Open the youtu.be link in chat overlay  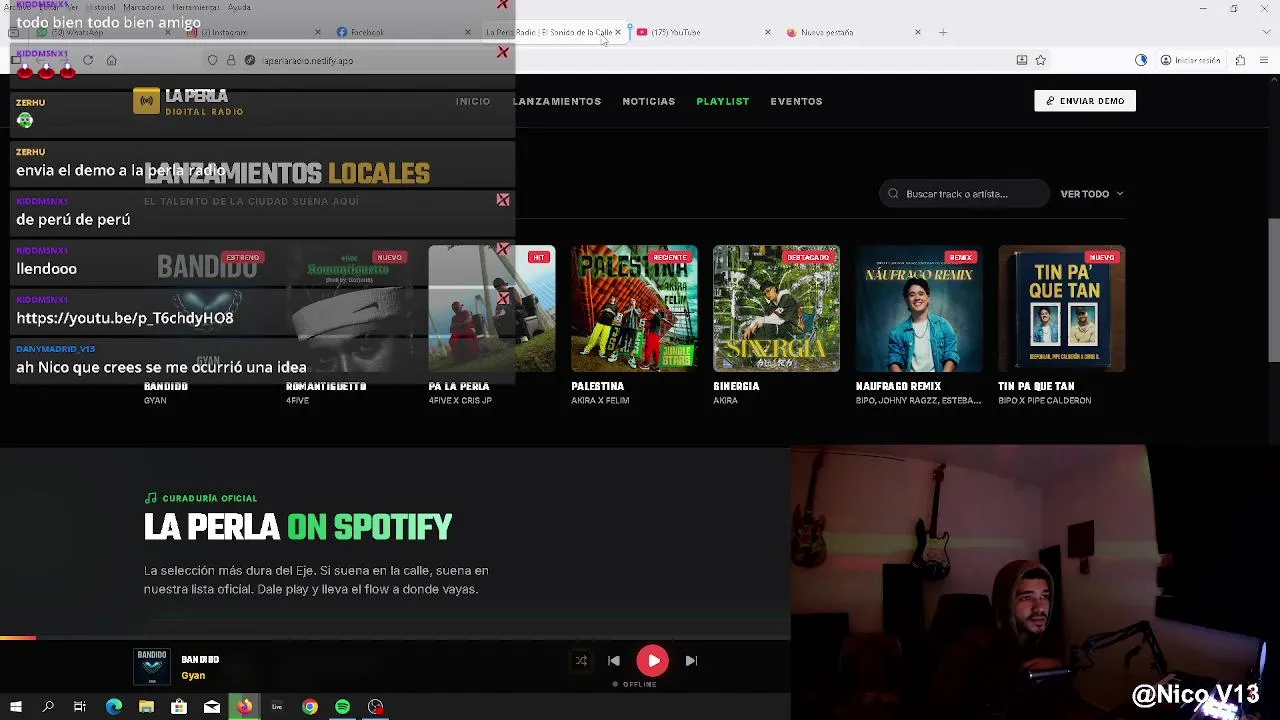125,318
